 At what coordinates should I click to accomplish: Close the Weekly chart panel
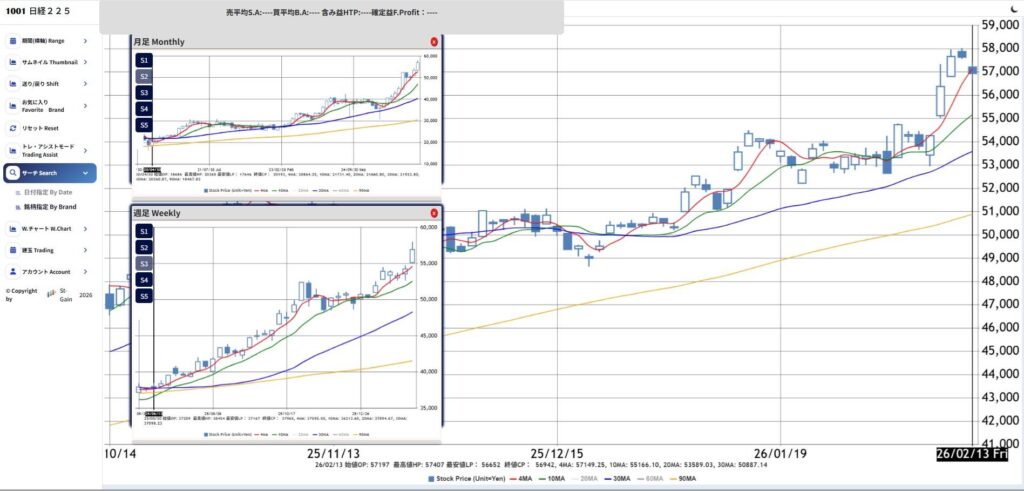433,213
